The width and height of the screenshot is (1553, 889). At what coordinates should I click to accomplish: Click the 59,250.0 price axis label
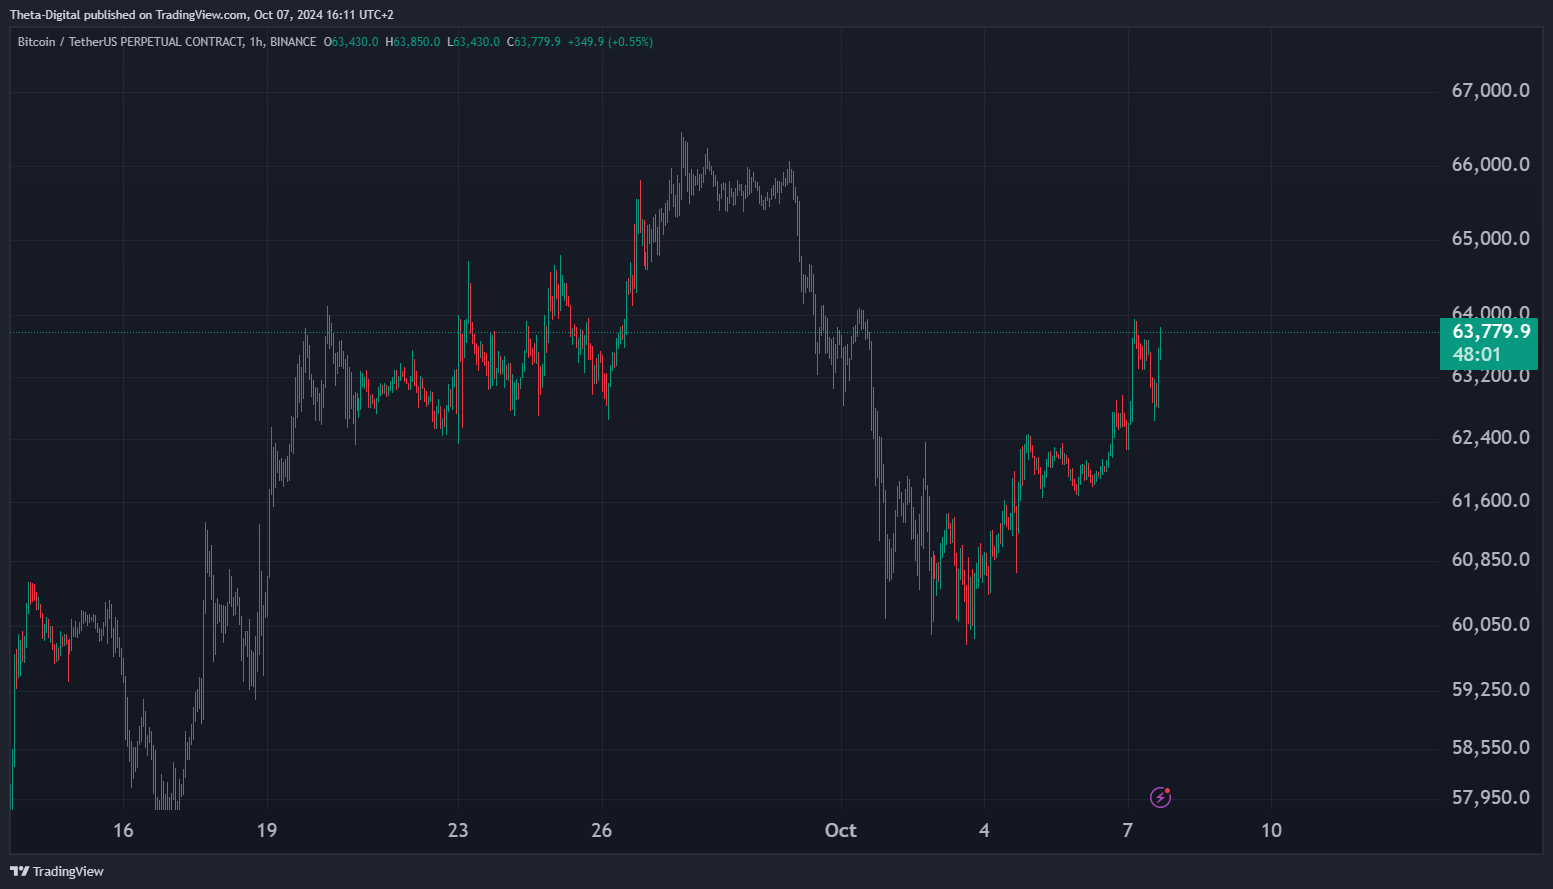click(x=1490, y=690)
